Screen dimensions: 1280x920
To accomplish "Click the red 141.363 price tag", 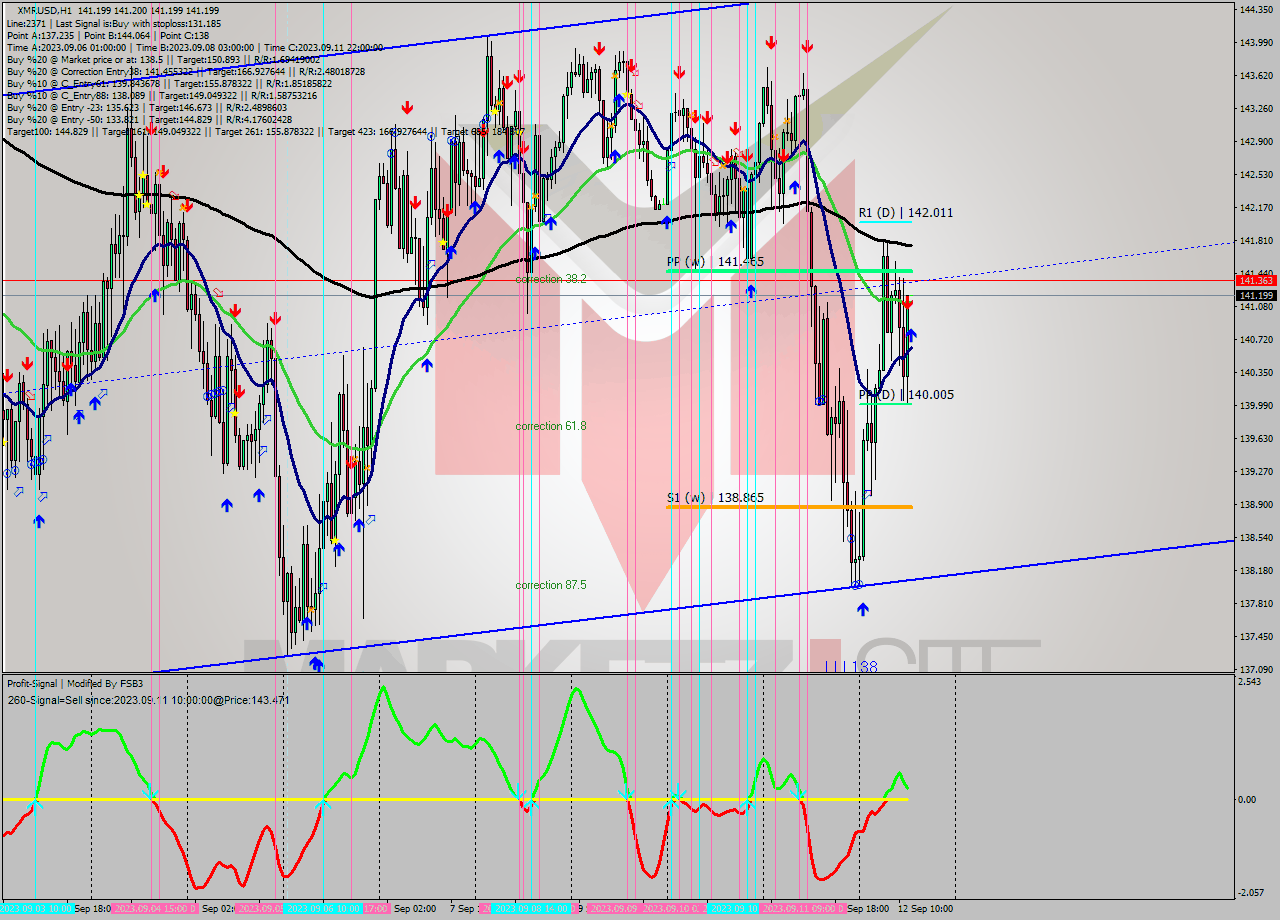I will coord(1255,281).
